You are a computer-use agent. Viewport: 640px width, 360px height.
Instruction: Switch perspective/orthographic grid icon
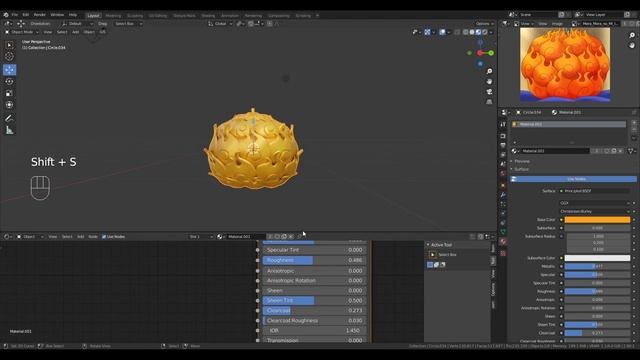click(x=489, y=102)
